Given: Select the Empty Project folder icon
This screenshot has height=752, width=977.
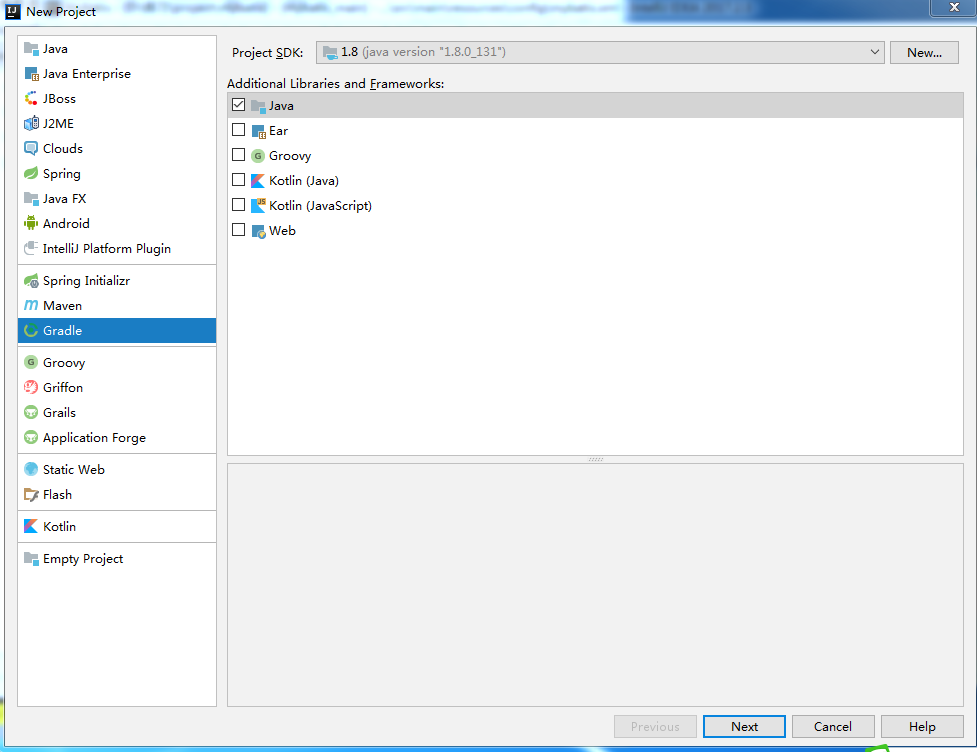Looking at the screenshot, I should (31, 558).
